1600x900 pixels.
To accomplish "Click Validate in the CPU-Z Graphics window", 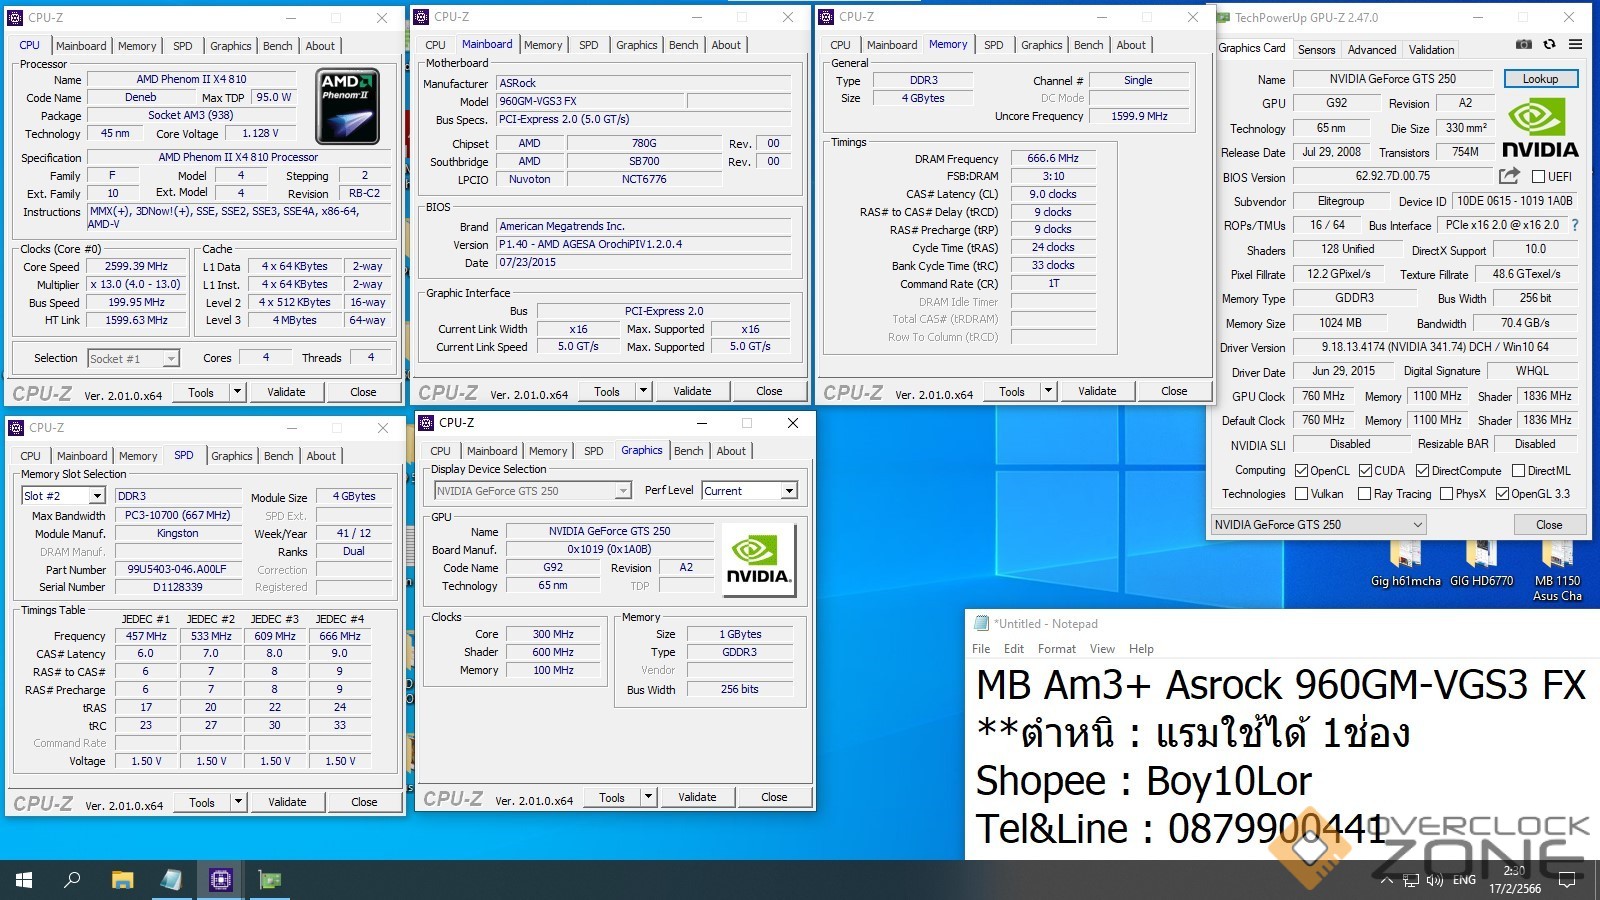I will click(697, 797).
